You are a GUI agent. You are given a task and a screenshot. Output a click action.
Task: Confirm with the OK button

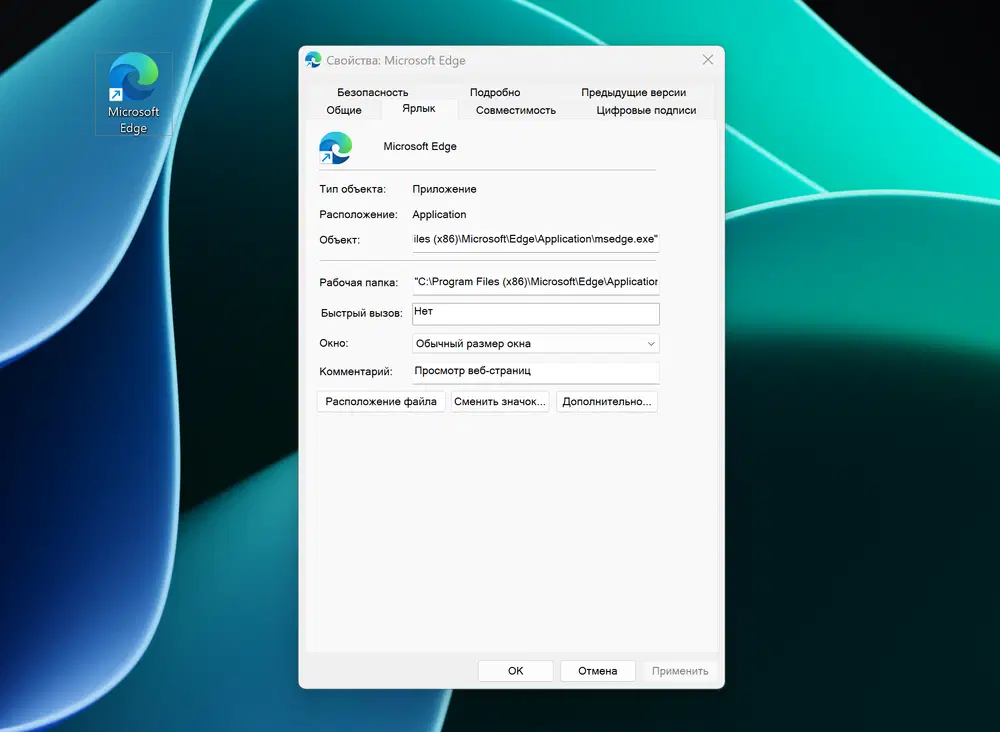(515, 671)
